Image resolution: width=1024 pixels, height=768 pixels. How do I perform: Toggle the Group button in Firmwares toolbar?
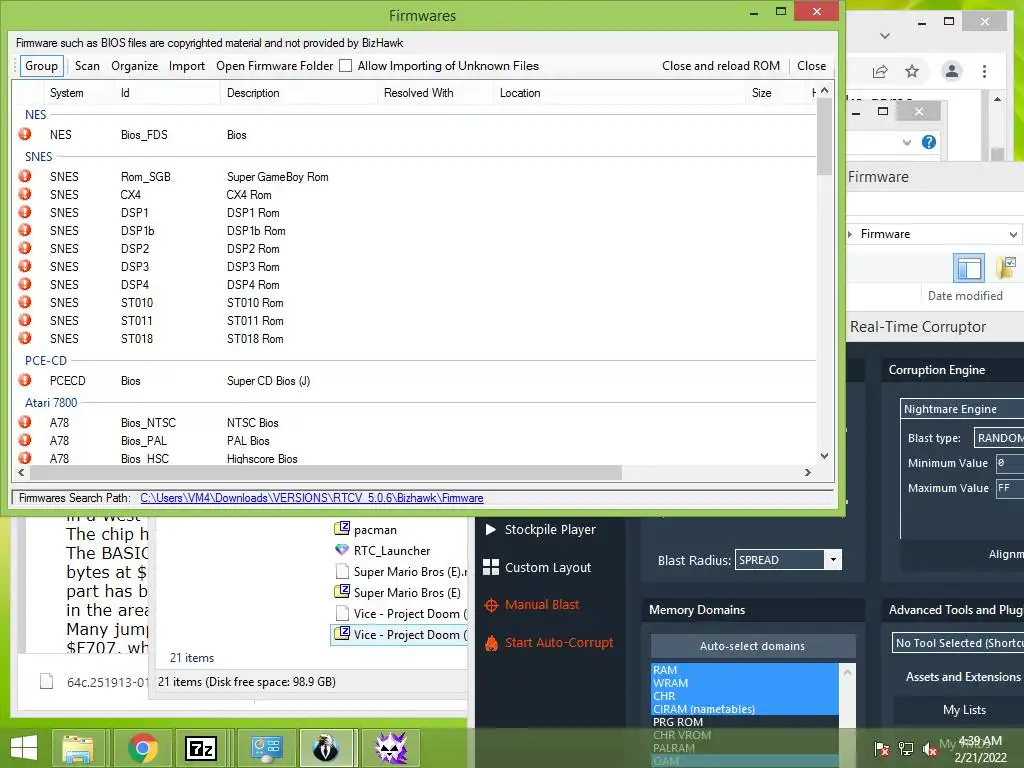[42, 65]
